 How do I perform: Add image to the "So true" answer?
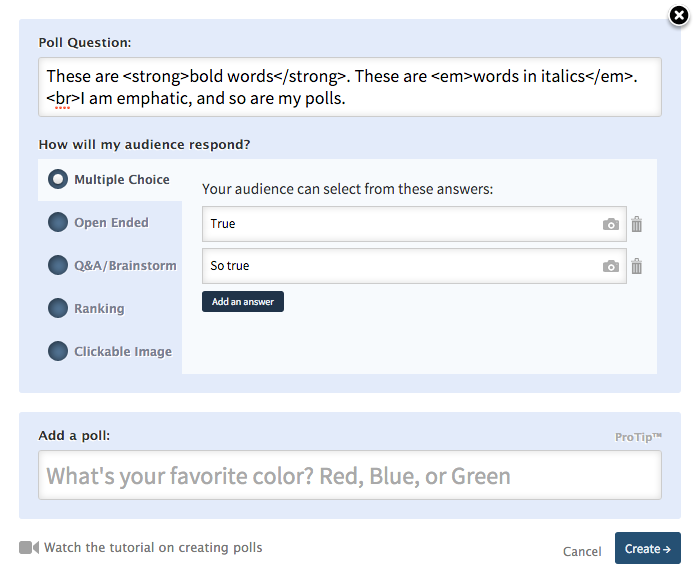point(610,267)
